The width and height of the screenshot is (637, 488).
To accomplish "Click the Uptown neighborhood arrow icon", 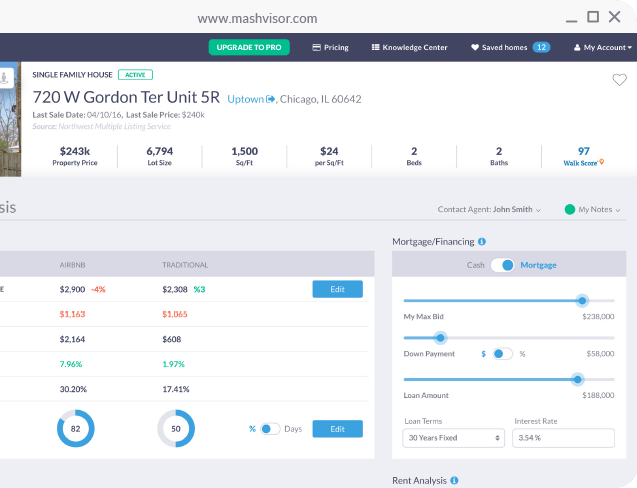I will coord(271,99).
